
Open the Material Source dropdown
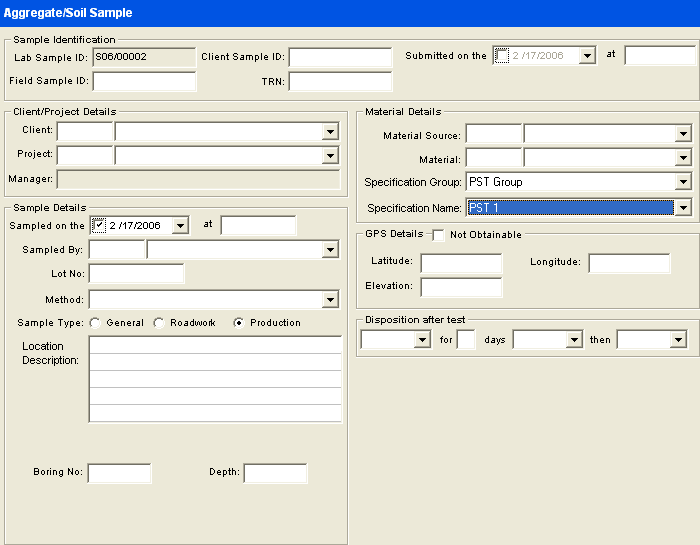pos(683,134)
